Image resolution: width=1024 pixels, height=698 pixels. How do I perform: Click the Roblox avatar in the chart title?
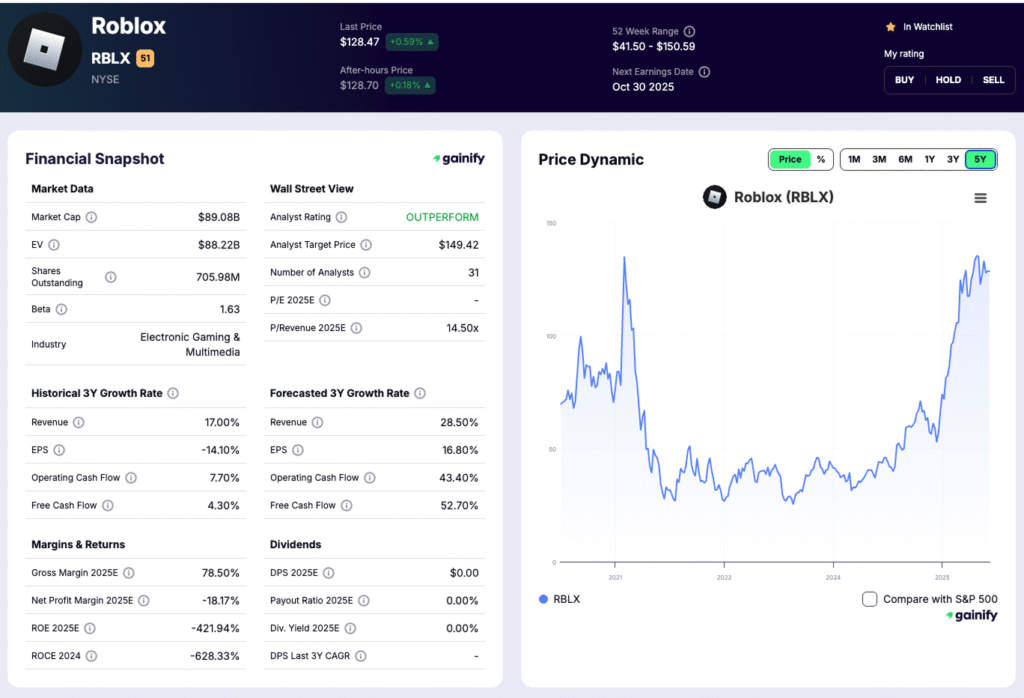pyautogui.click(x=714, y=197)
